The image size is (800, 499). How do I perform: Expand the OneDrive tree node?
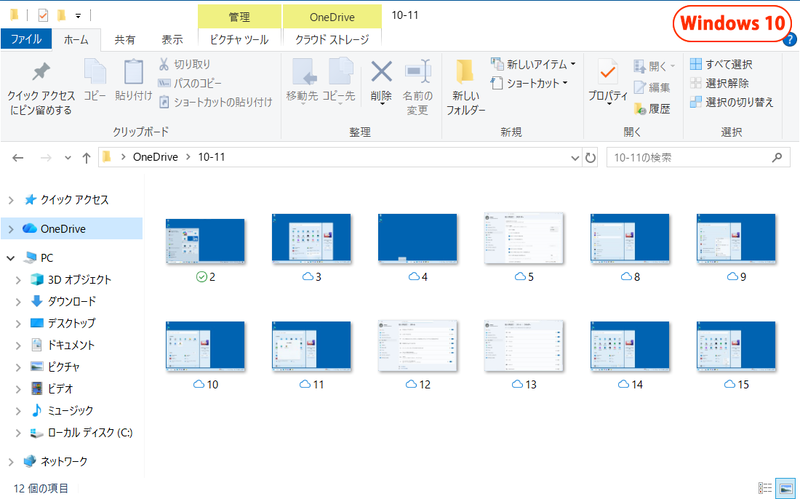[x=11, y=229]
